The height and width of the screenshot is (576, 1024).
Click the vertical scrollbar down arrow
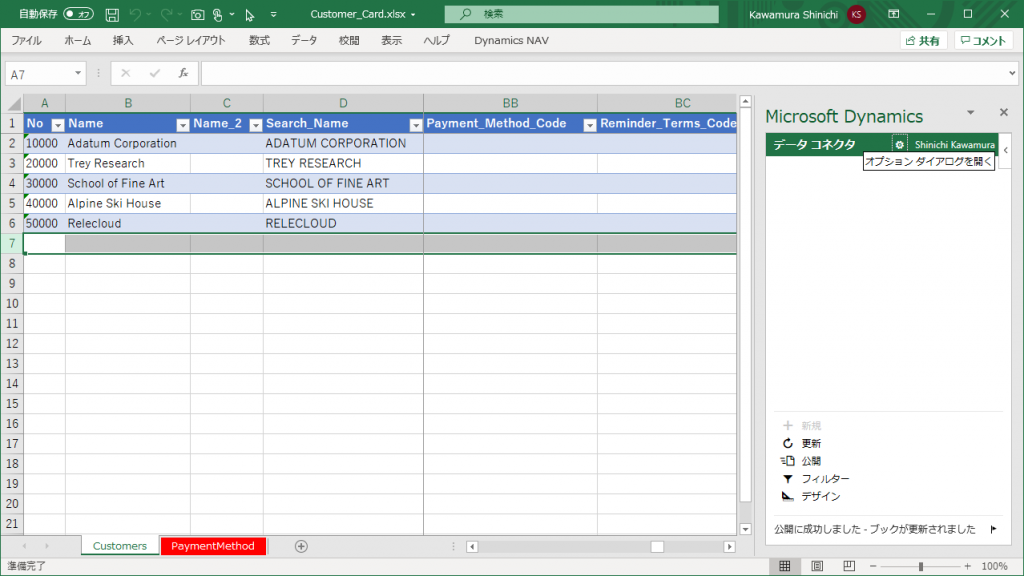[x=745, y=529]
